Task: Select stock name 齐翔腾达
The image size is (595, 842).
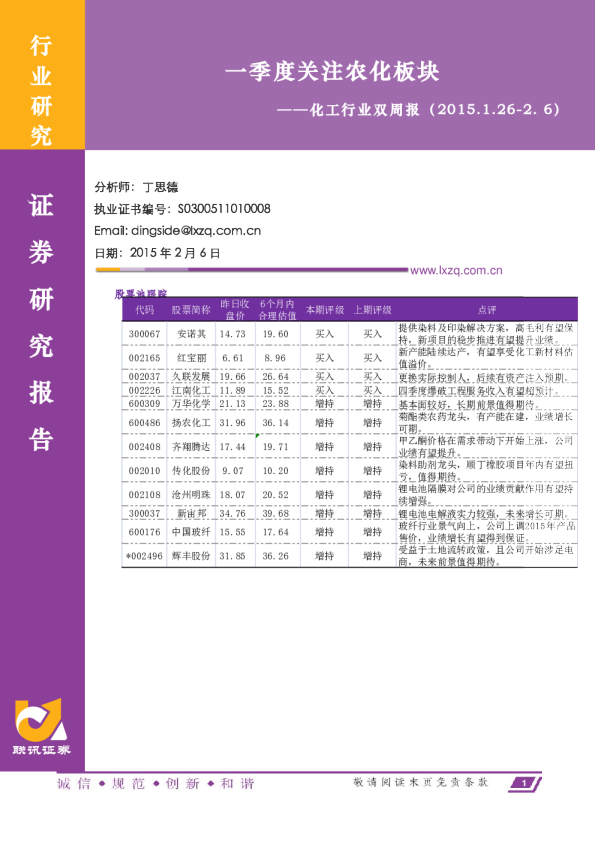Action: click(x=191, y=447)
